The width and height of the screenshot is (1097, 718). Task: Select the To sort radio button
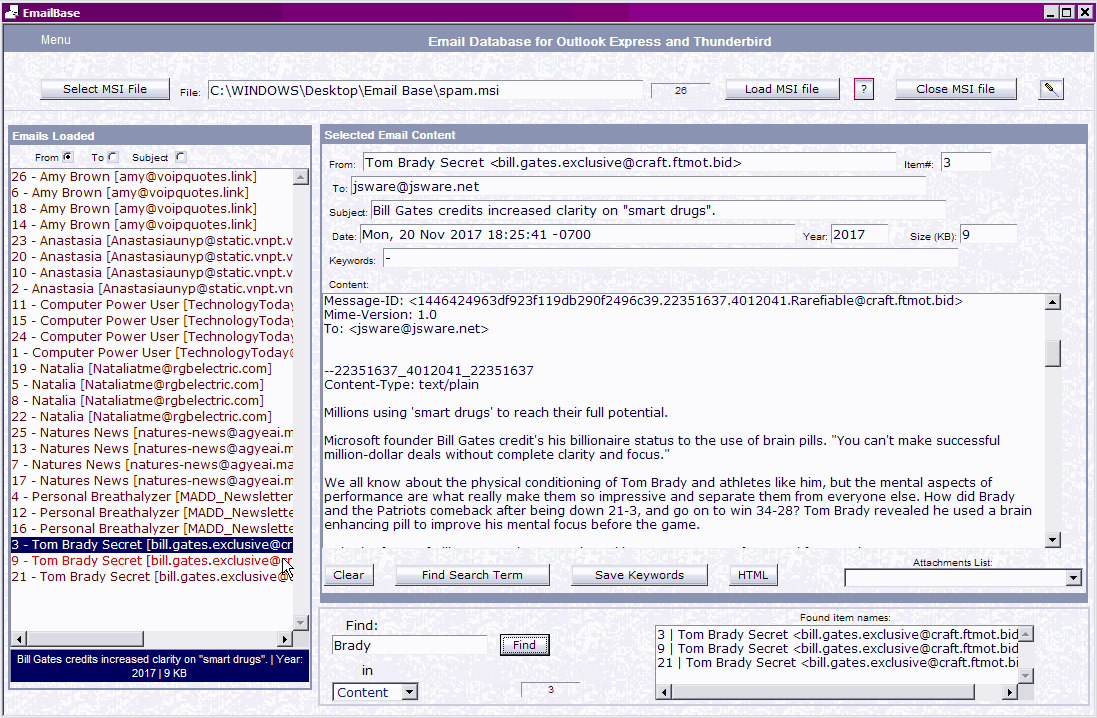coord(113,157)
